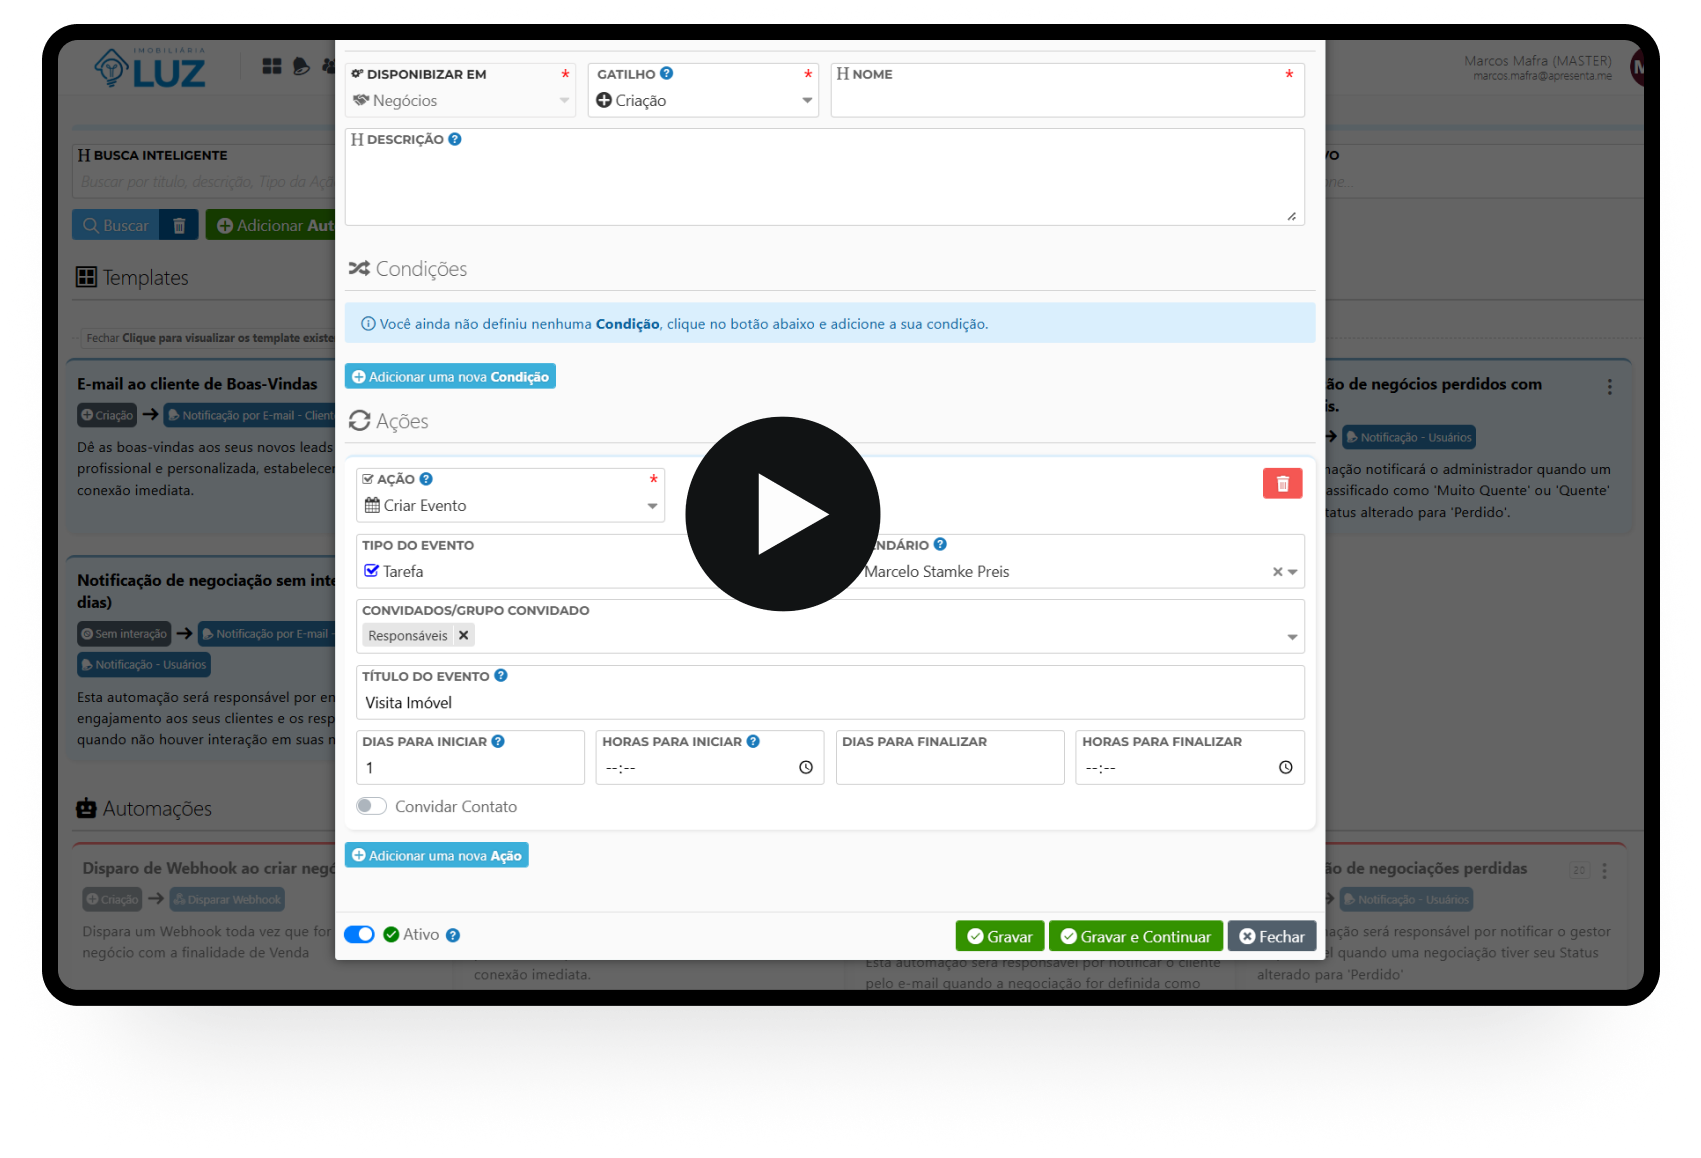
Task: Click Adicionar uma nova Condição button
Action: click(450, 377)
